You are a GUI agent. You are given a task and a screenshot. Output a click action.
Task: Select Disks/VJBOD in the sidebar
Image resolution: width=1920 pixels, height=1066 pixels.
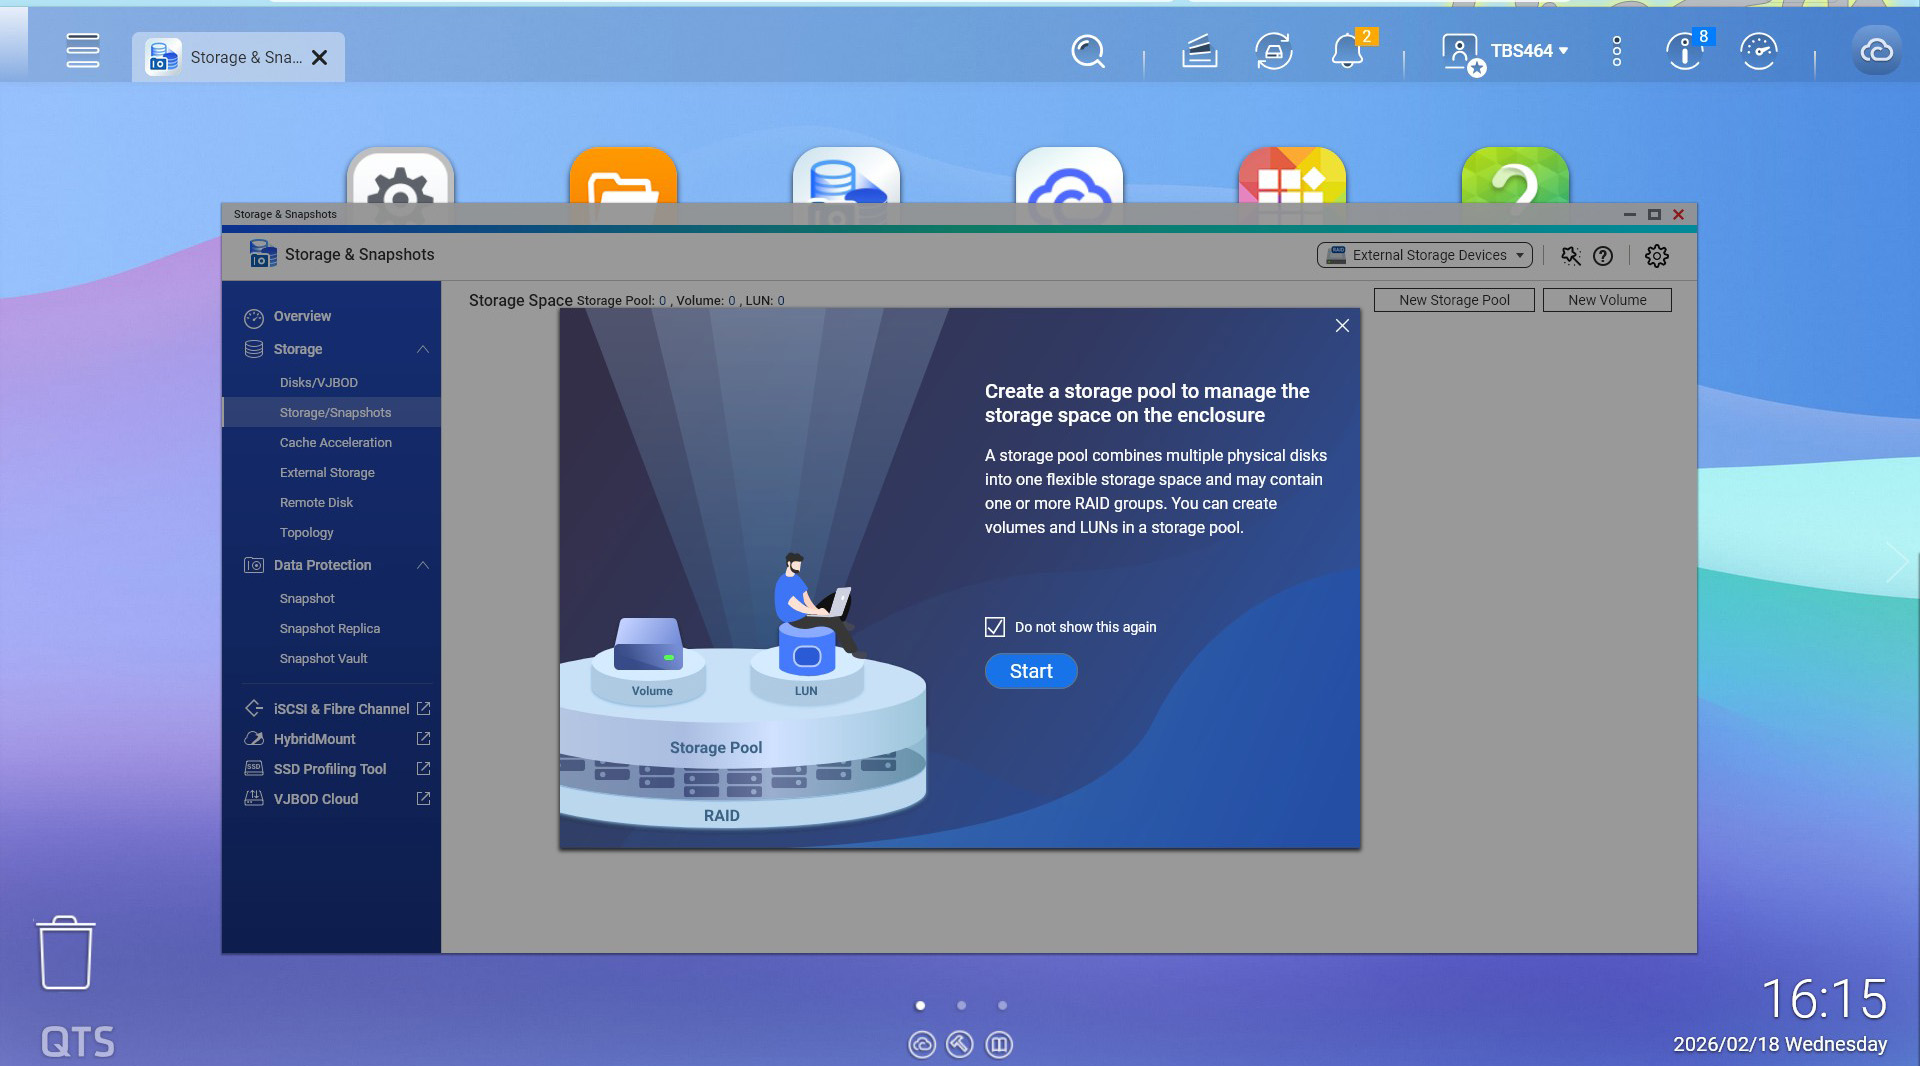(318, 382)
